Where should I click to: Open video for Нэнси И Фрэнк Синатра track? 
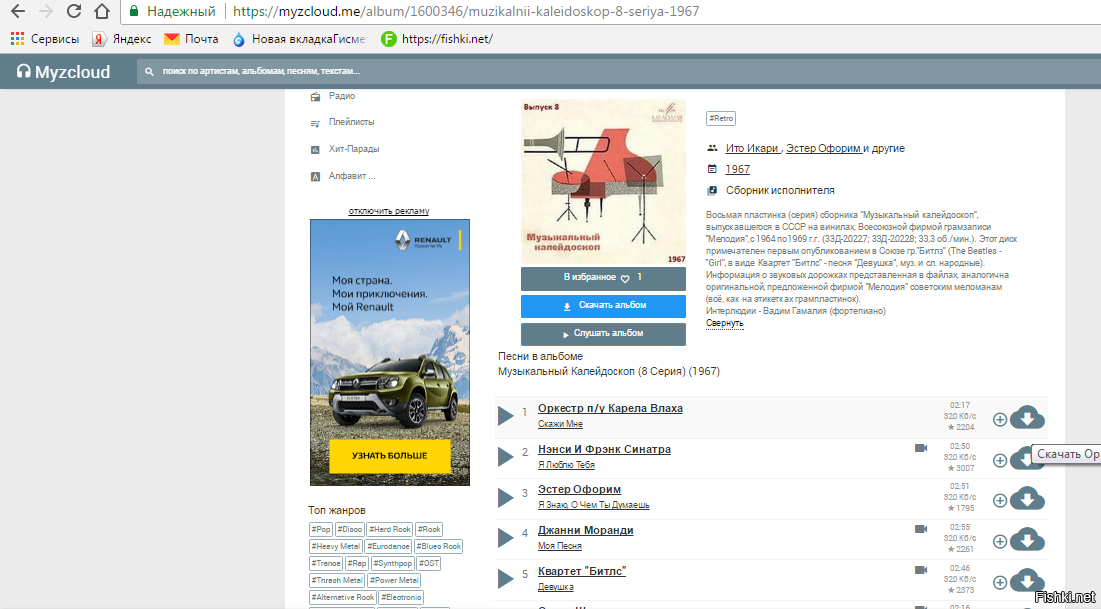coord(921,447)
